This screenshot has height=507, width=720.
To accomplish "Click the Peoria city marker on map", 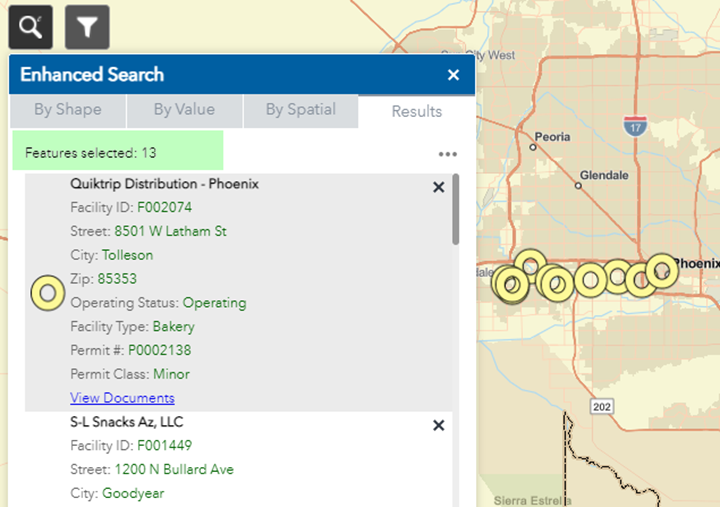I will 533,147.
